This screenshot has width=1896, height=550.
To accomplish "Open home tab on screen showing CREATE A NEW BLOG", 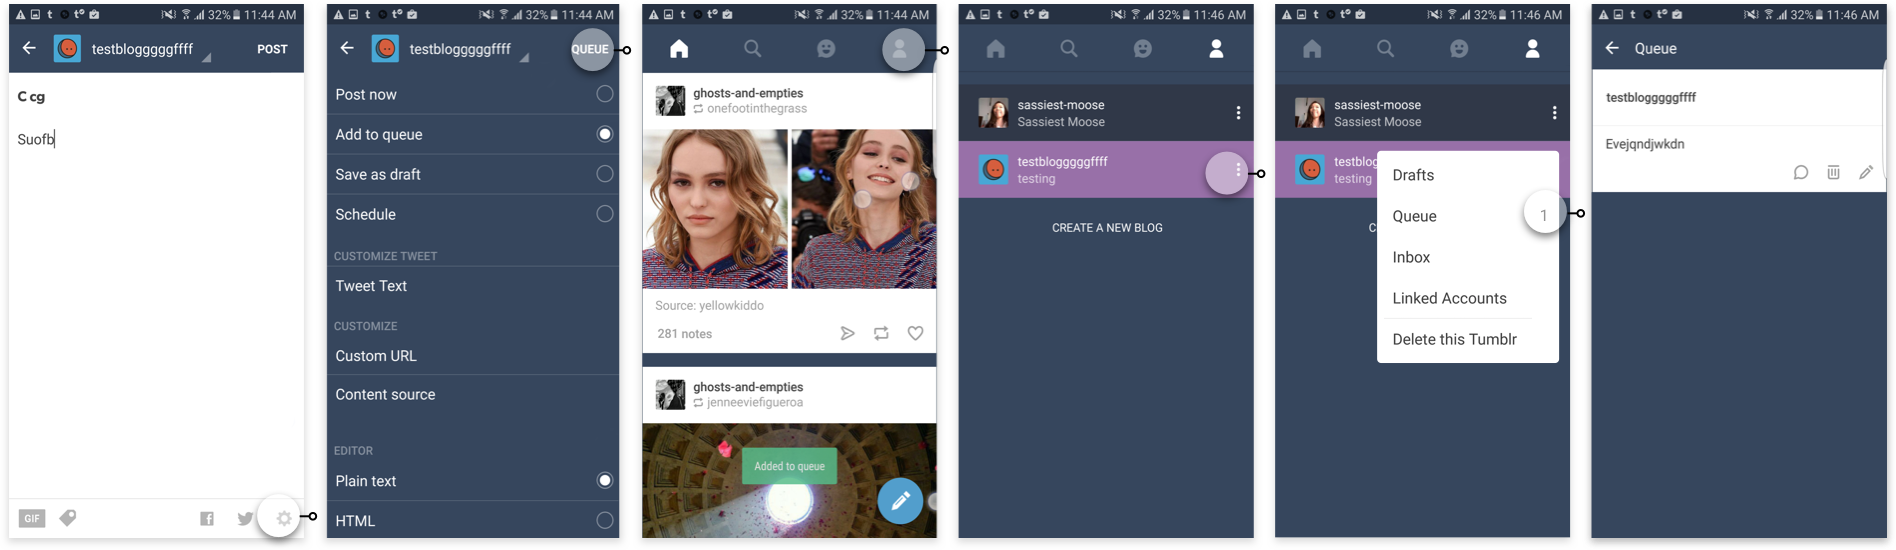I will (996, 48).
